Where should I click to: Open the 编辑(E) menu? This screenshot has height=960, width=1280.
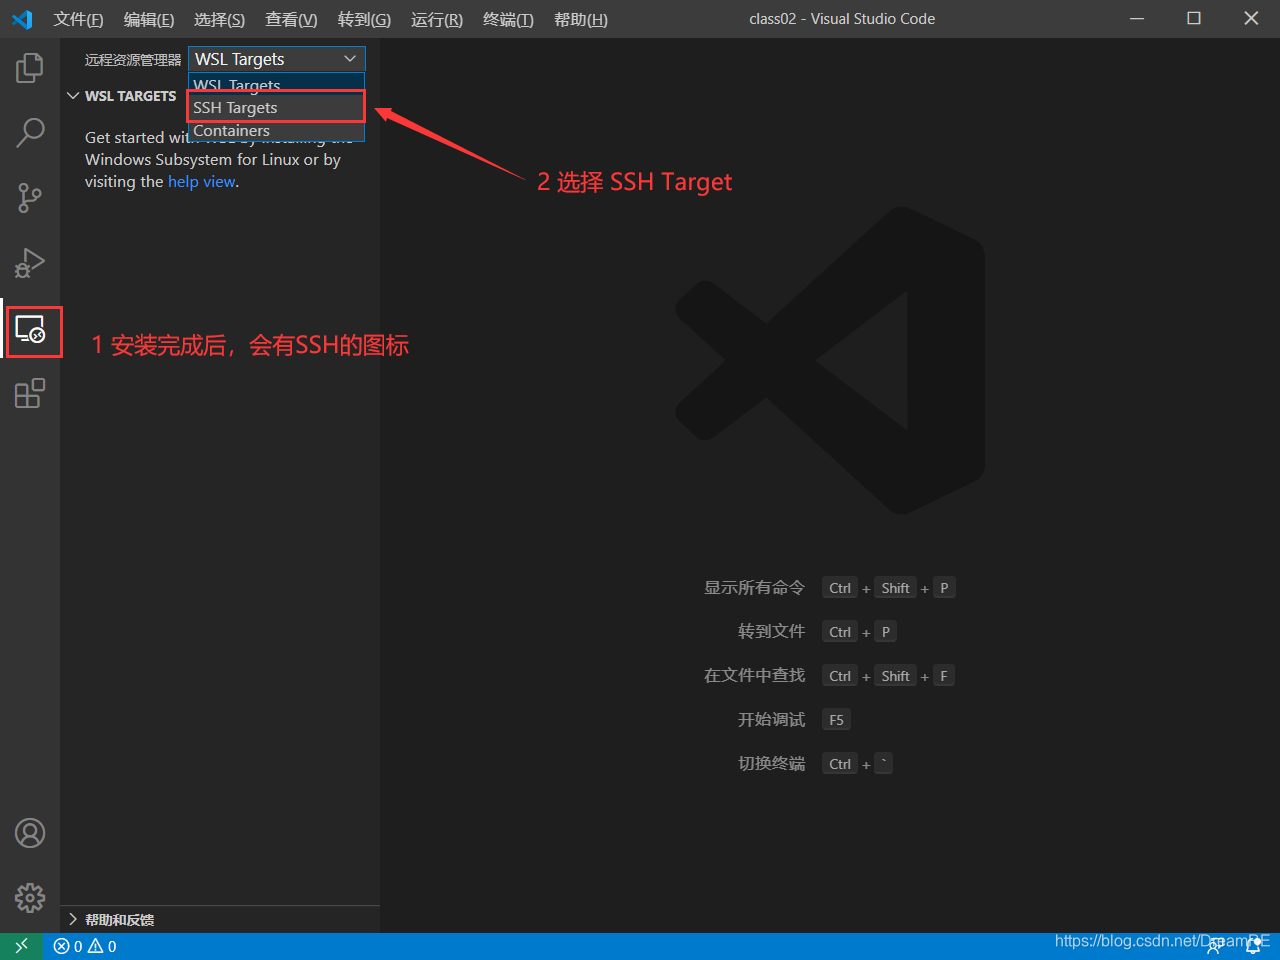149,19
